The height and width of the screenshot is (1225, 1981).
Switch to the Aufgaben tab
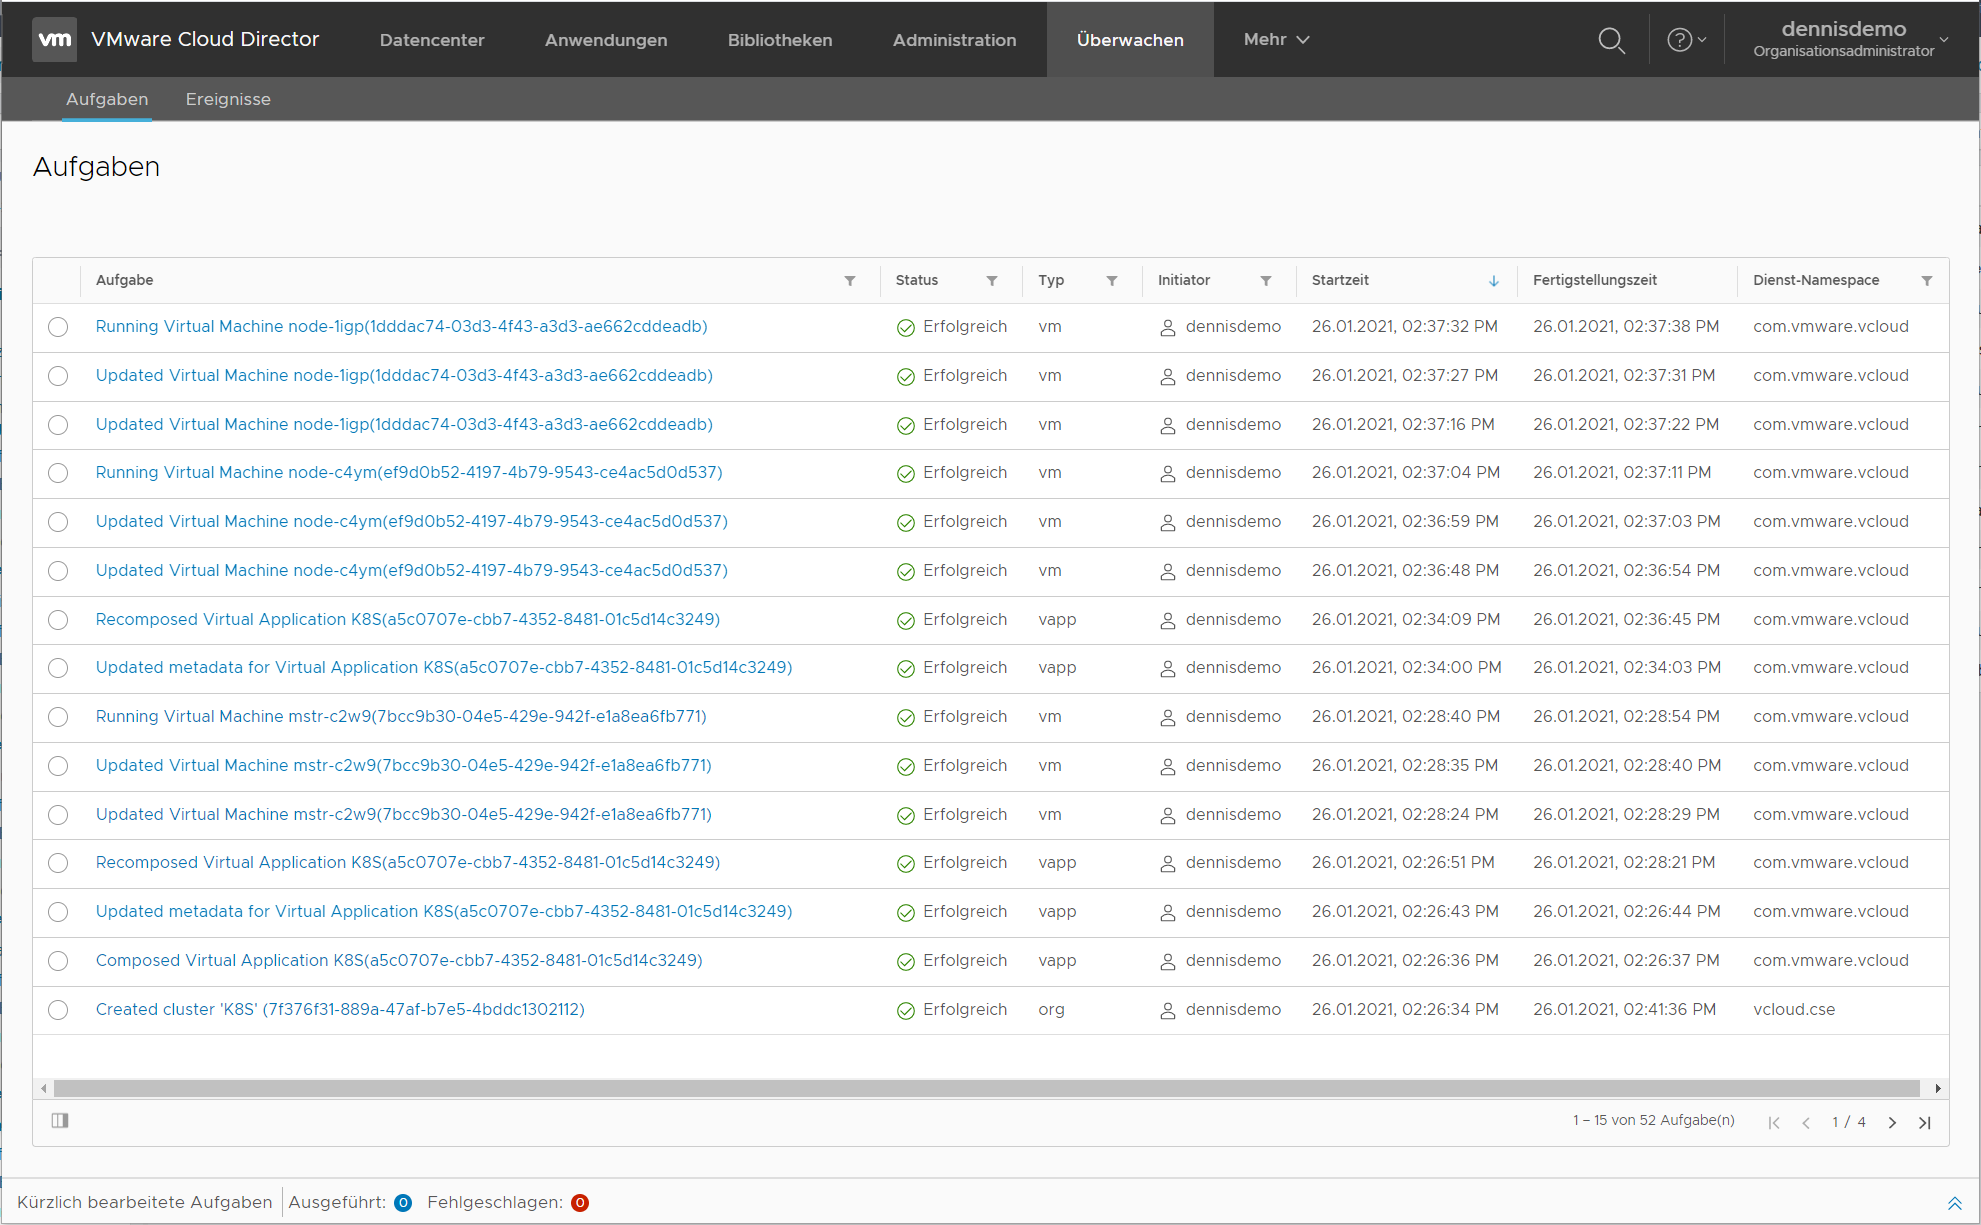[x=107, y=99]
